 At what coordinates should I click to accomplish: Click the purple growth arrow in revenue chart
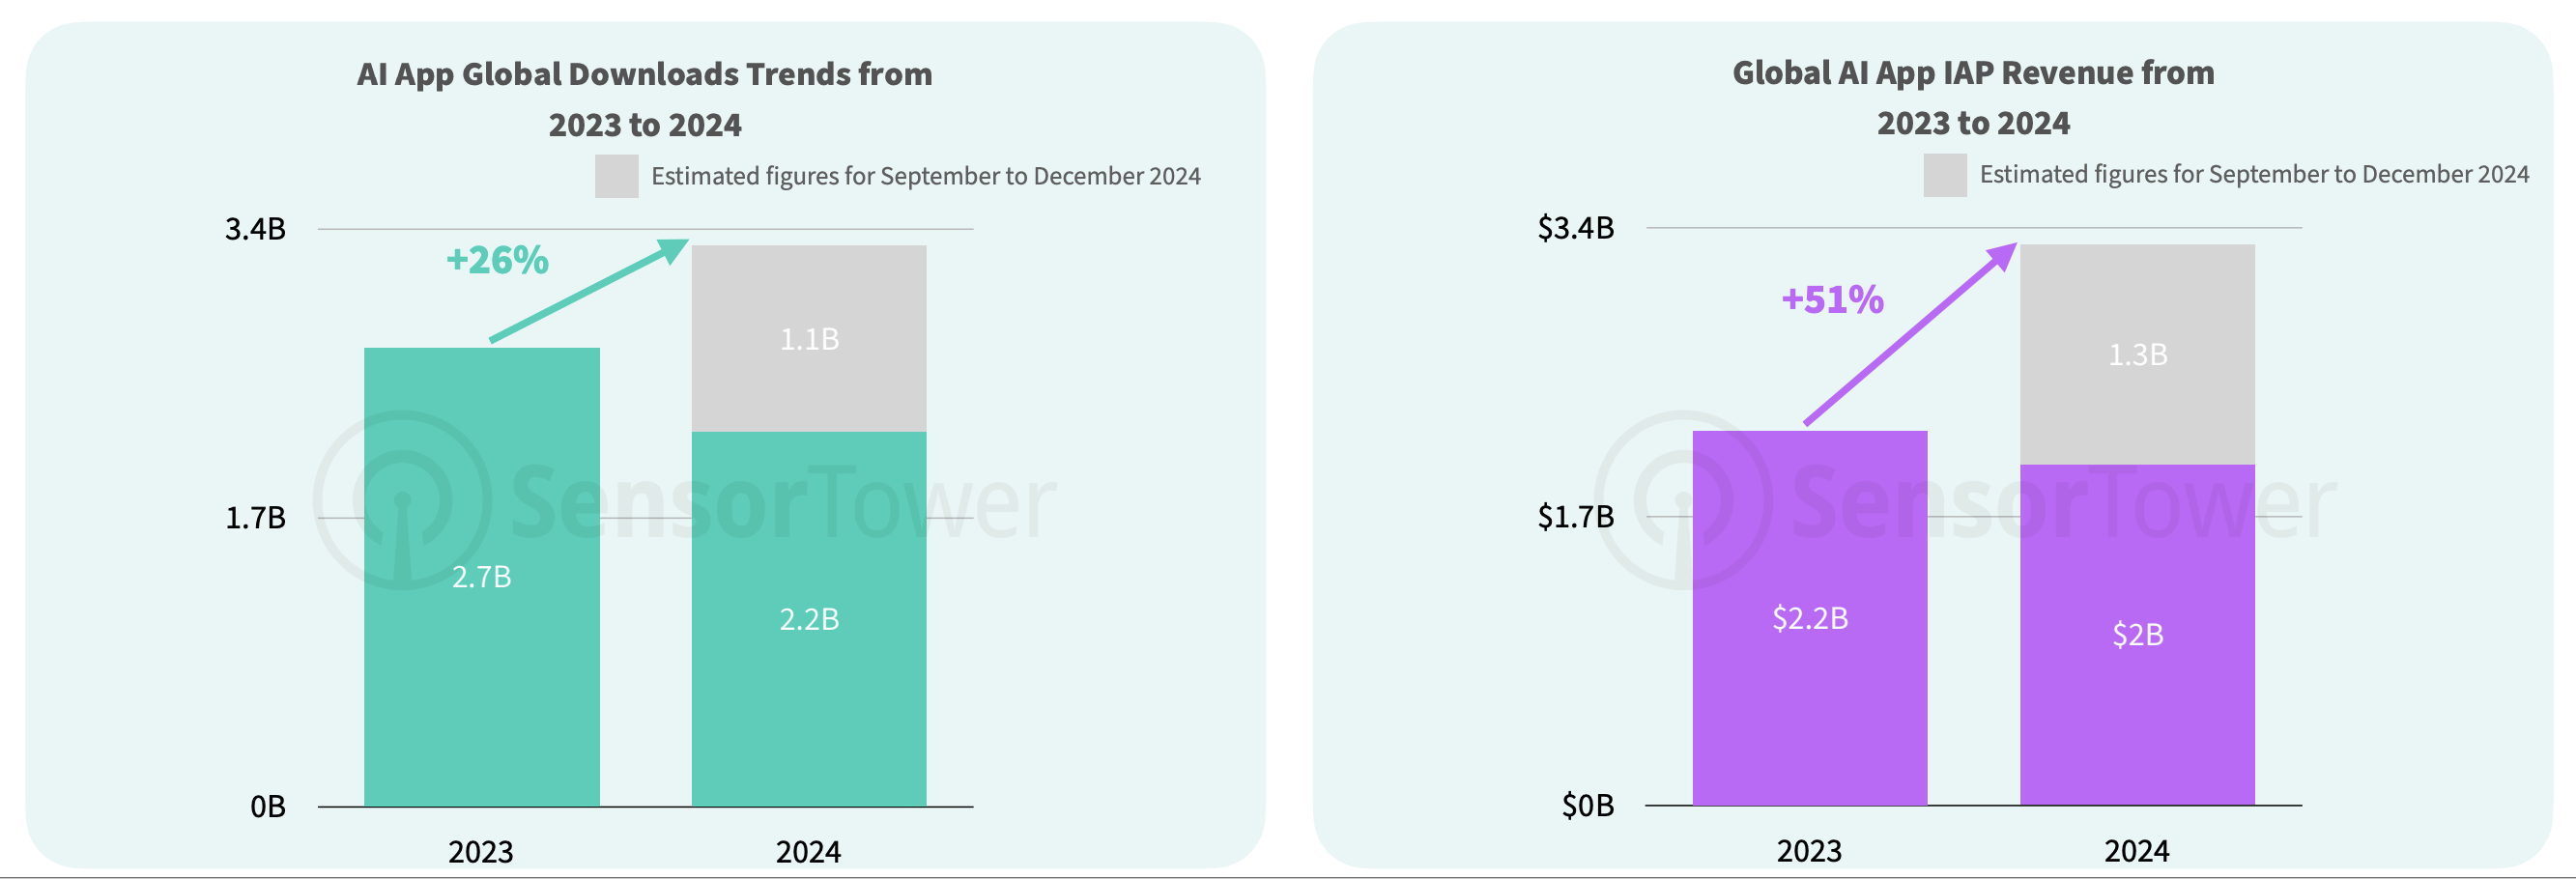click(x=1910, y=334)
